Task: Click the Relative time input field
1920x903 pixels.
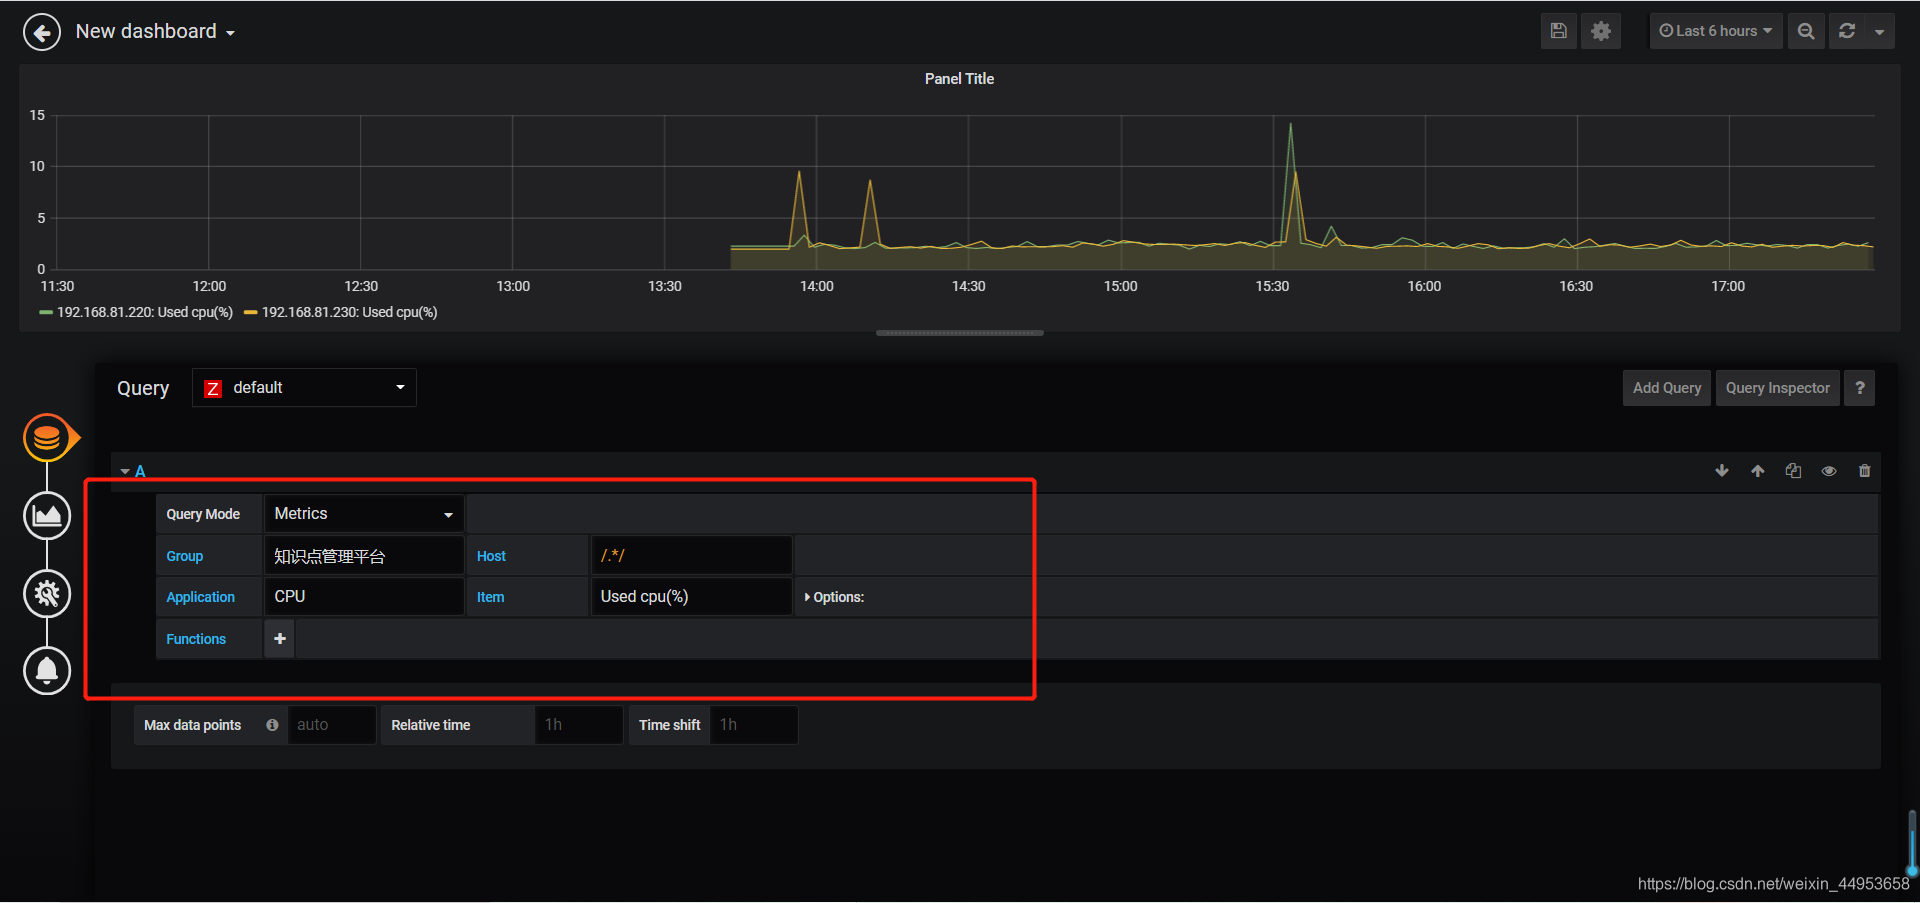Action: [x=578, y=725]
